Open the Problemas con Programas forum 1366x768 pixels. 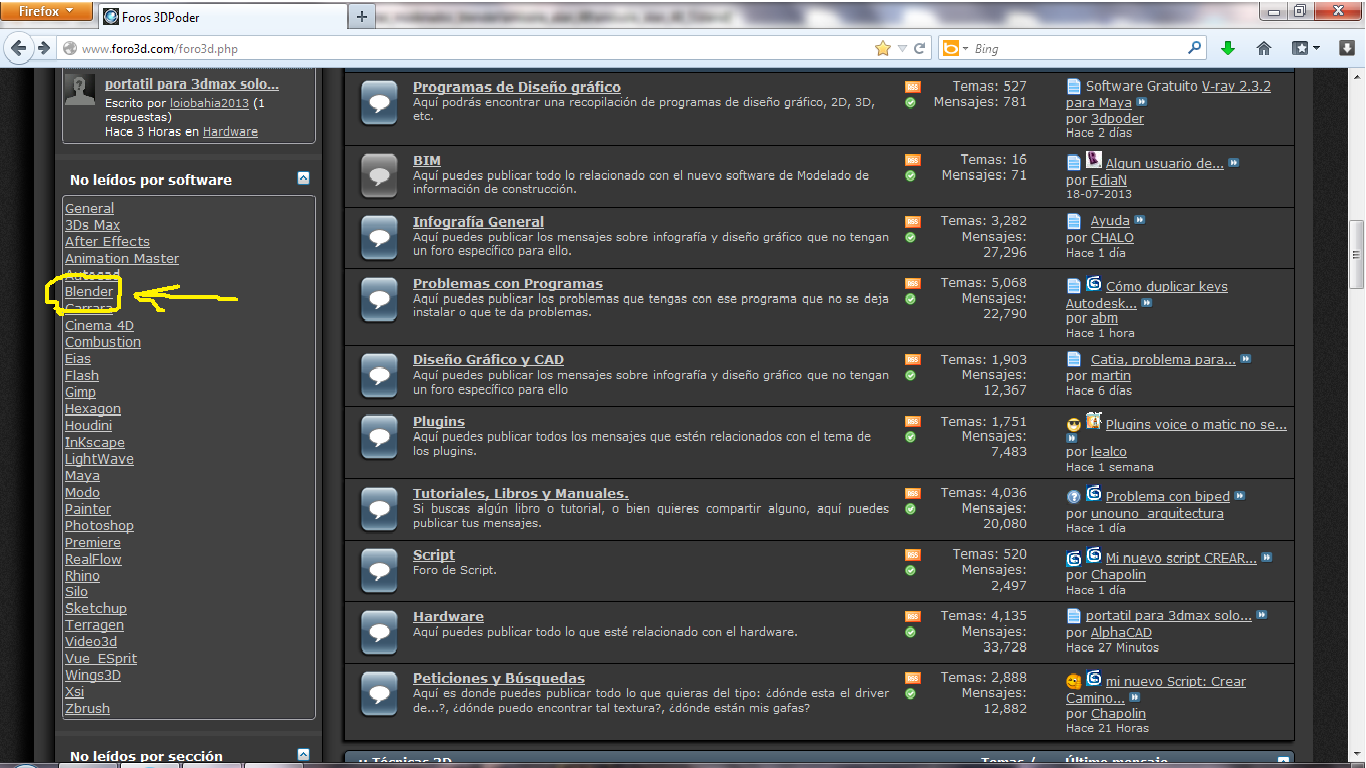click(x=508, y=284)
